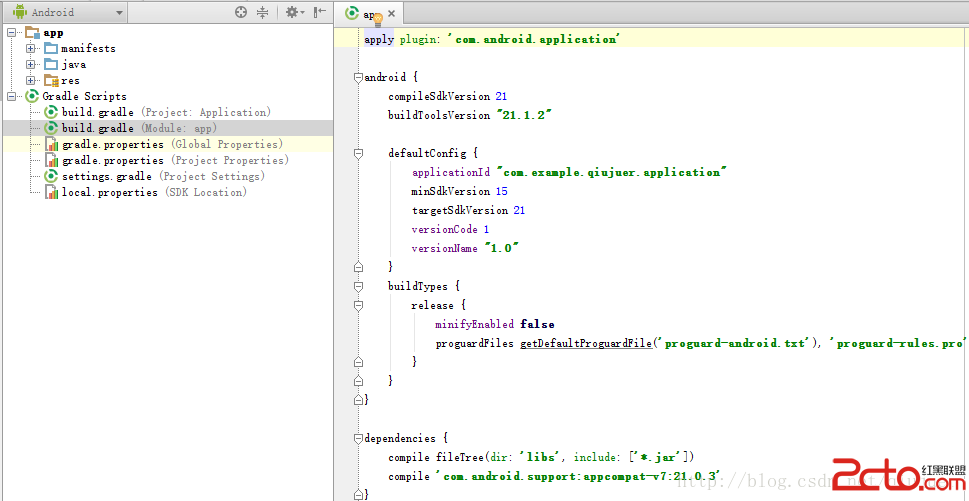Close the app editor tab
This screenshot has height=501, width=969.
392,14
